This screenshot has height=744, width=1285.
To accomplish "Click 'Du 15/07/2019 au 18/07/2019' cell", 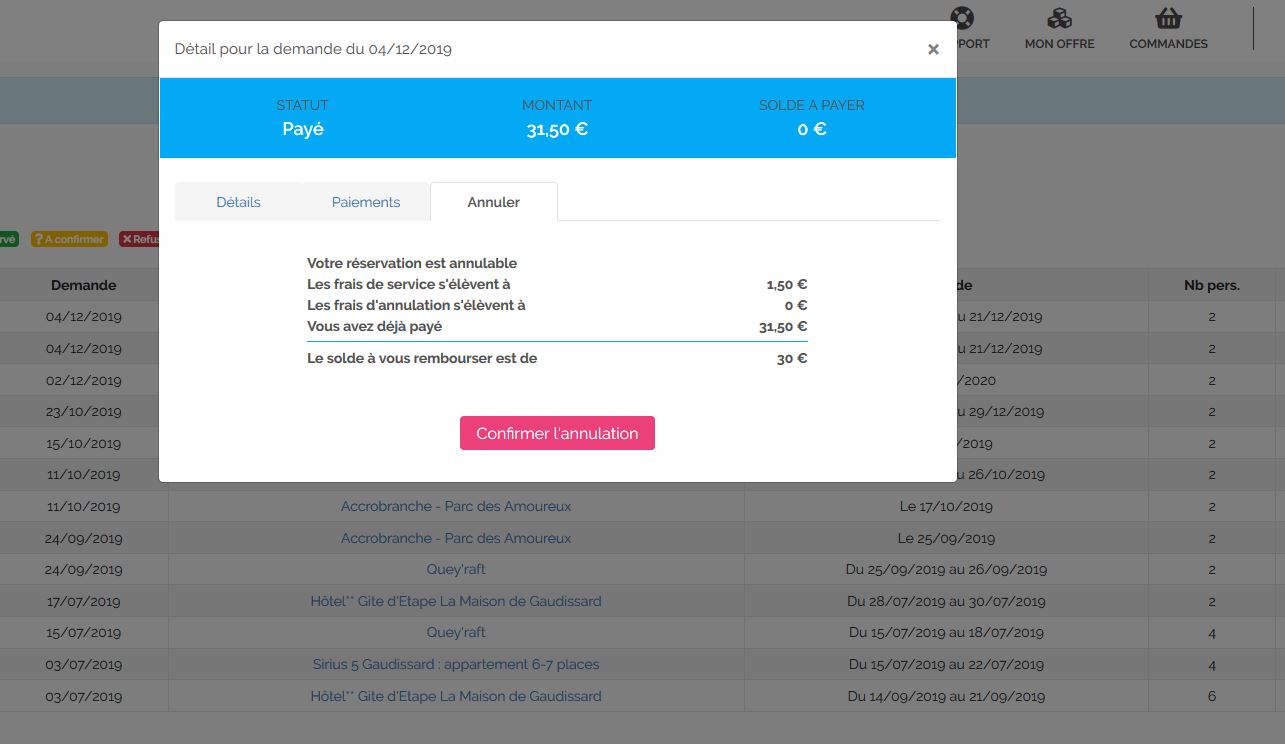I will (946, 632).
